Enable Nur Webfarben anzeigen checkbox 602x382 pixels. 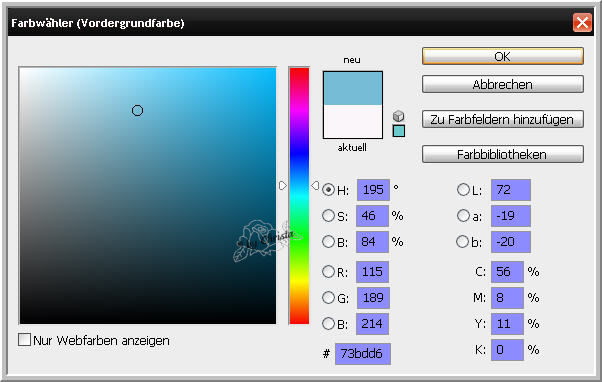[x=25, y=339]
